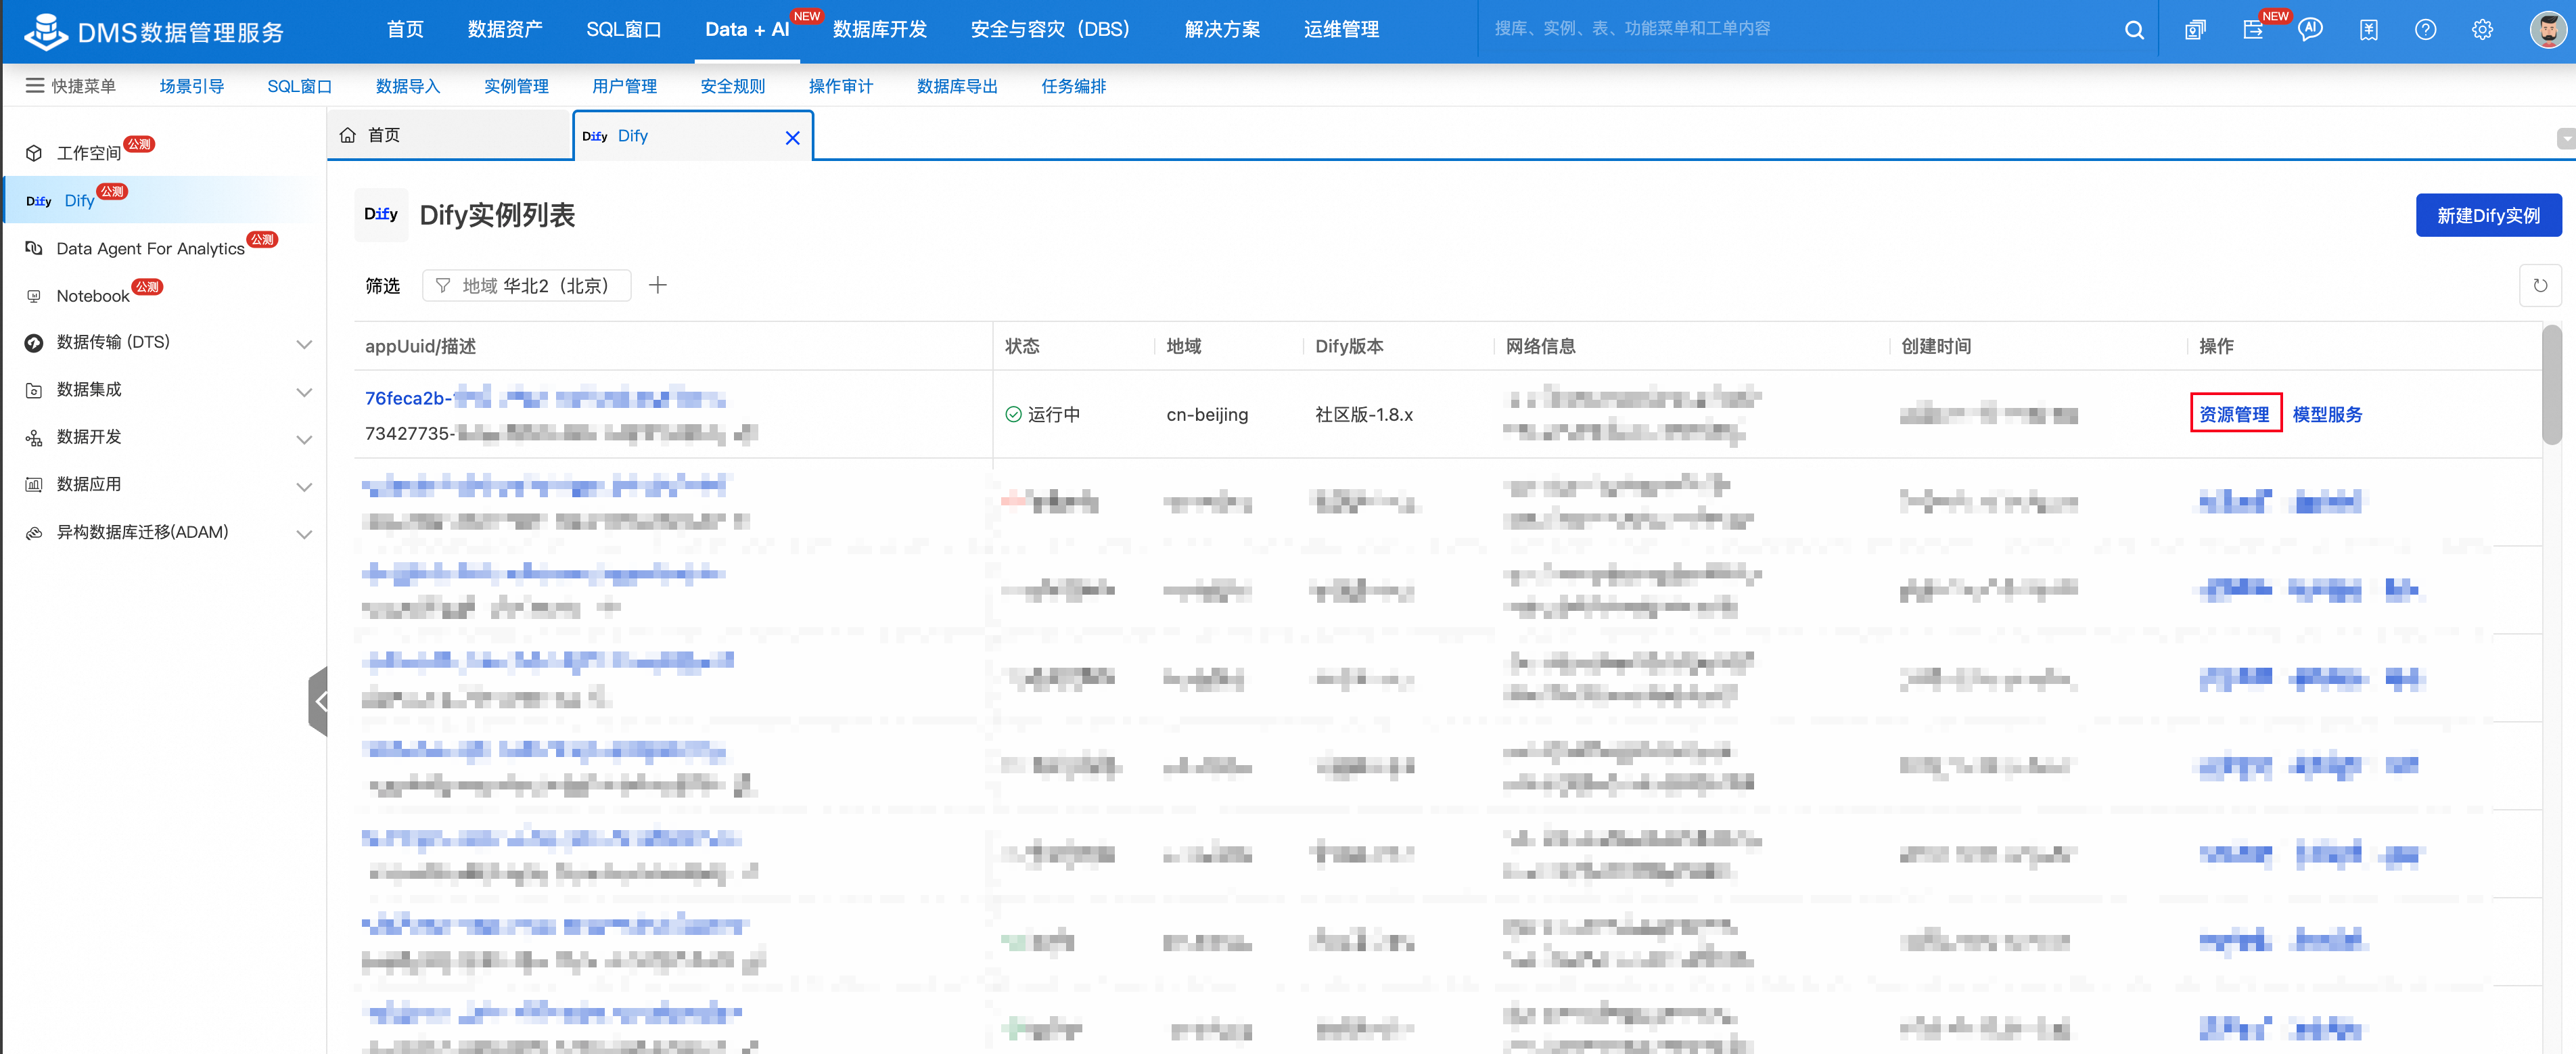Open the settings gear icon
Screen dimensions: 2576x1054
point(2482,30)
